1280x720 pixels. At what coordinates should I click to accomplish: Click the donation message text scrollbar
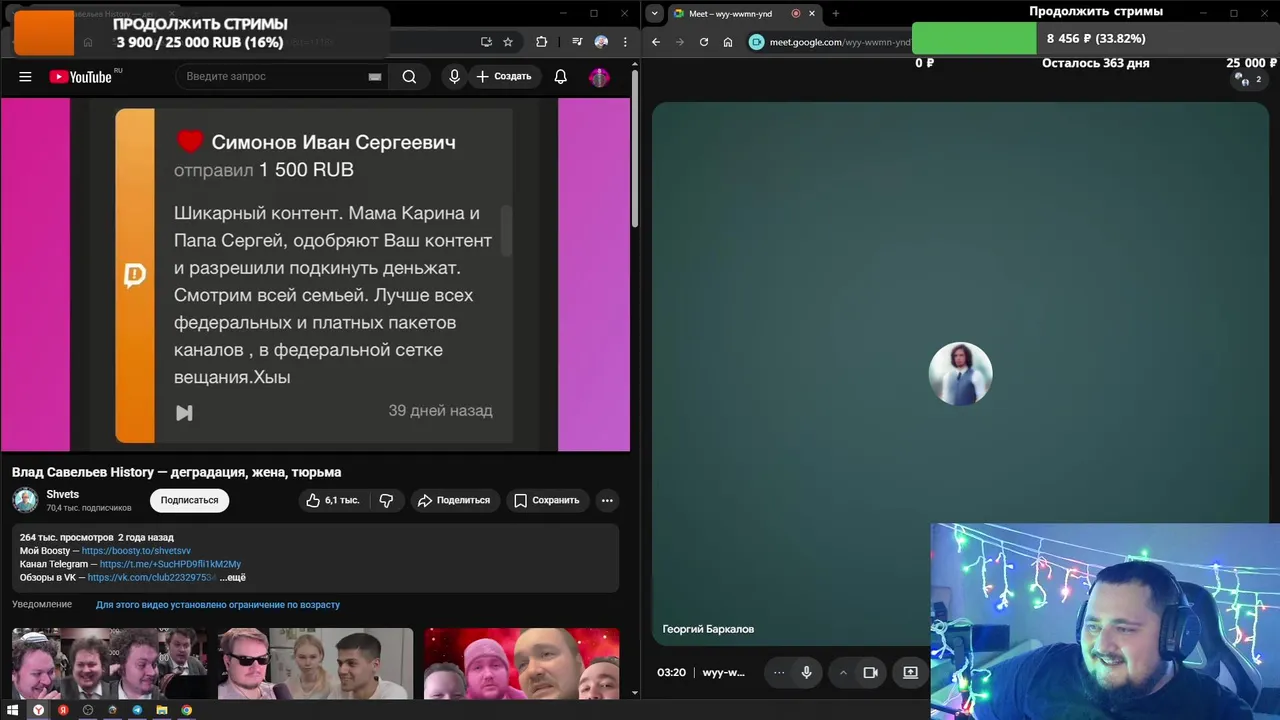[x=506, y=230]
